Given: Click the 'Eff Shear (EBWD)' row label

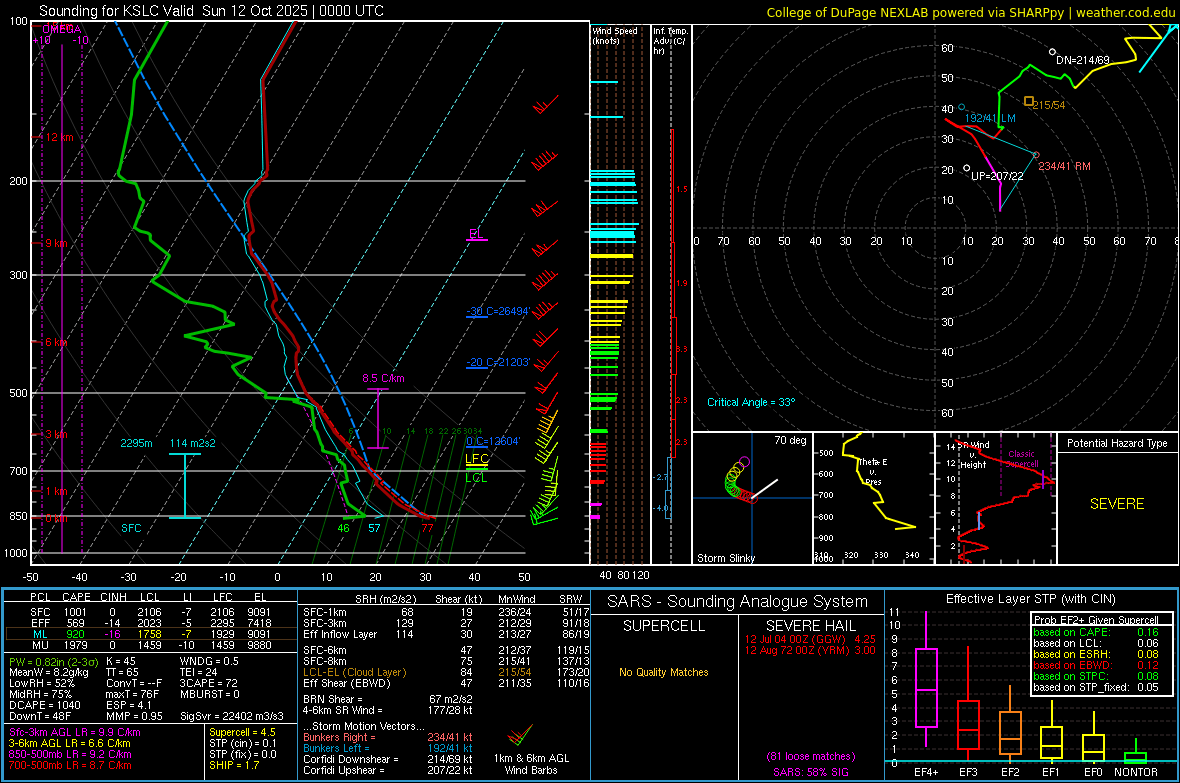Looking at the screenshot, I should 347,683.
